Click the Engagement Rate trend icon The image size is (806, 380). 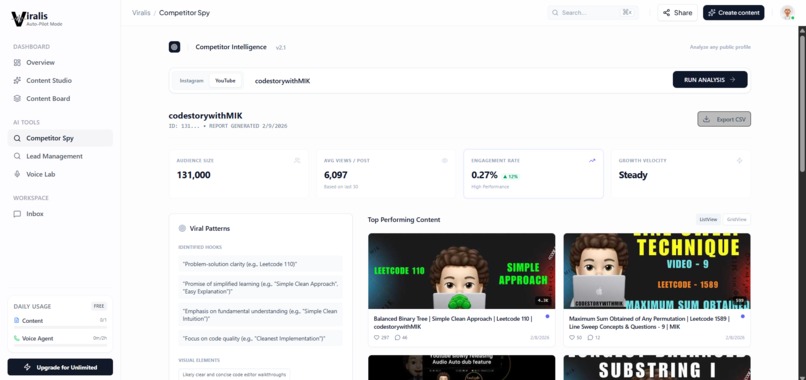pos(592,160)
